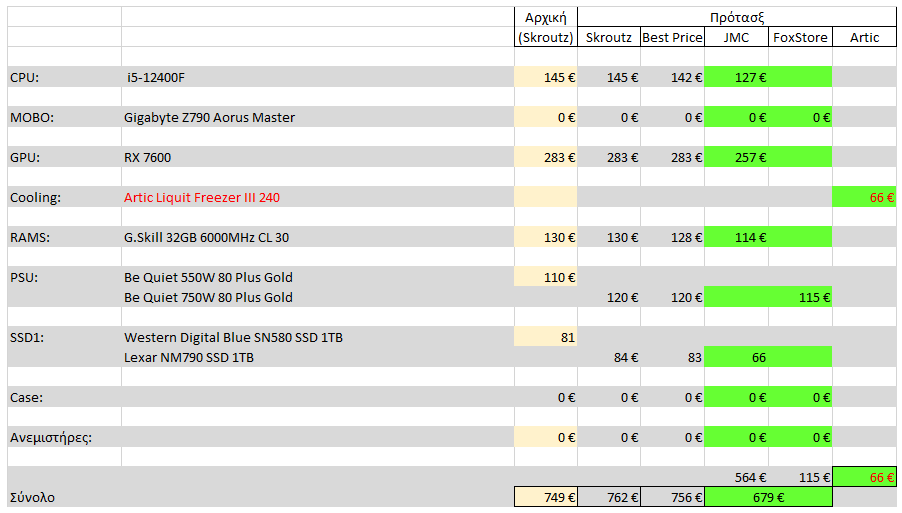Select the '110 €' PSU cell
Screen dimensions: 902x513
click(545, 277)
